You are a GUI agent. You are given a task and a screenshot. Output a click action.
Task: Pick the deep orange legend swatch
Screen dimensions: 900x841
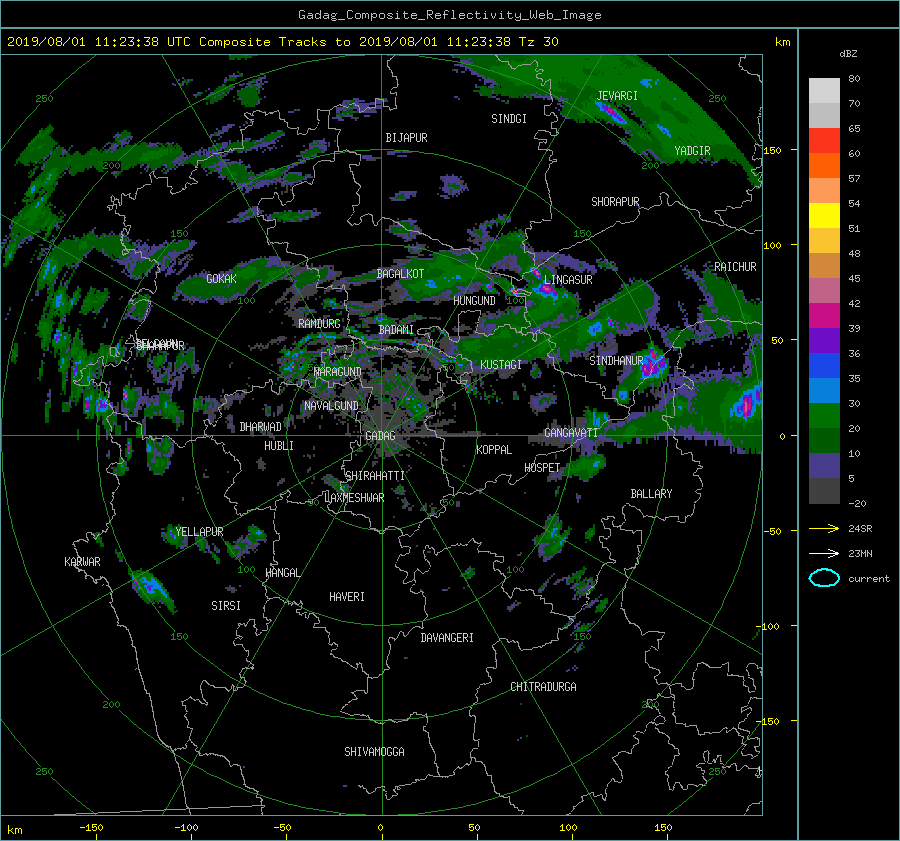pos(824,166)
